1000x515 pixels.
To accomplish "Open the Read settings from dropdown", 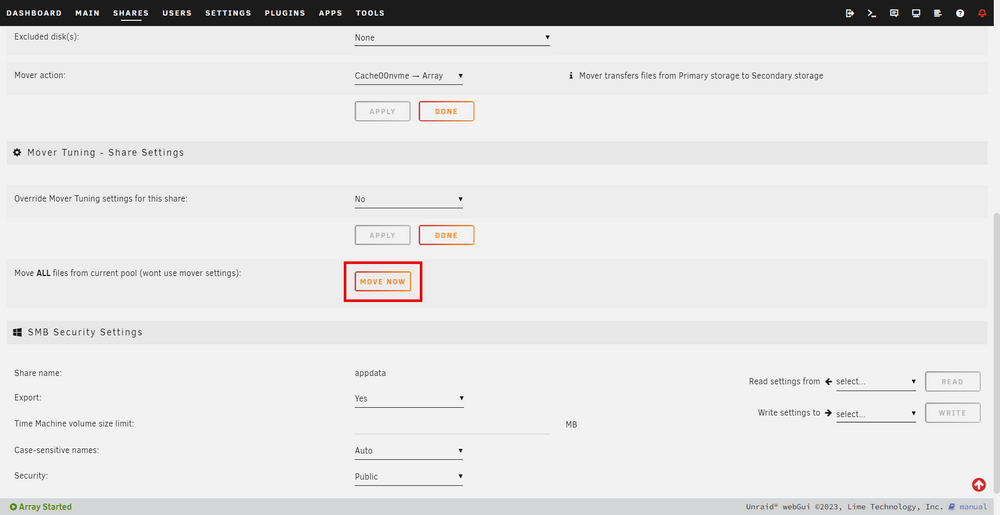I will click(x=876, y=382).
